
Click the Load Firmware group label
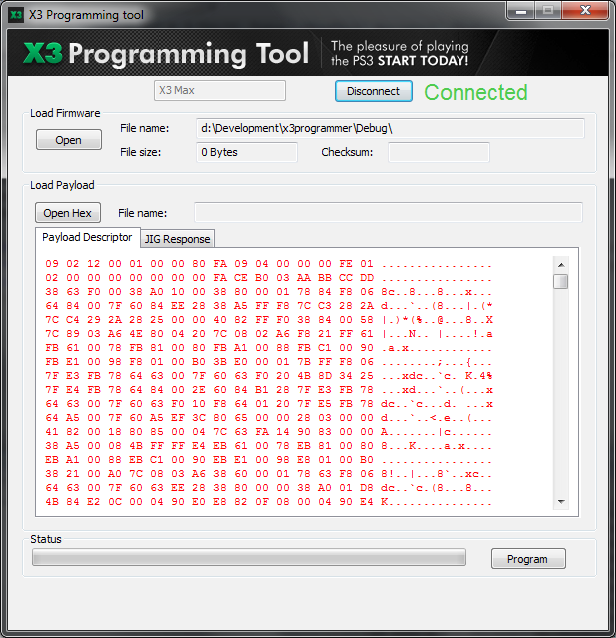click(65, 113)
